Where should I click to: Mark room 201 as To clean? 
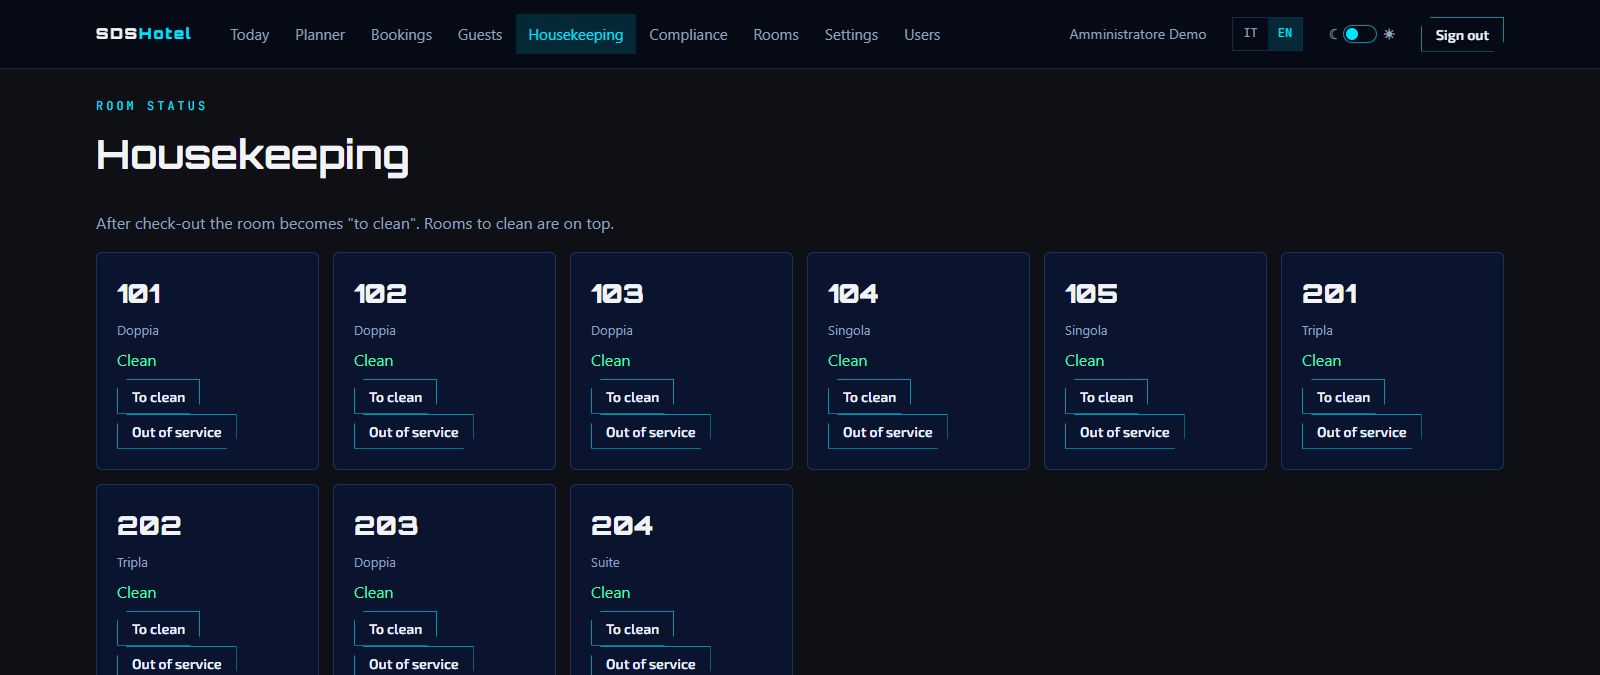point(1343,397)
